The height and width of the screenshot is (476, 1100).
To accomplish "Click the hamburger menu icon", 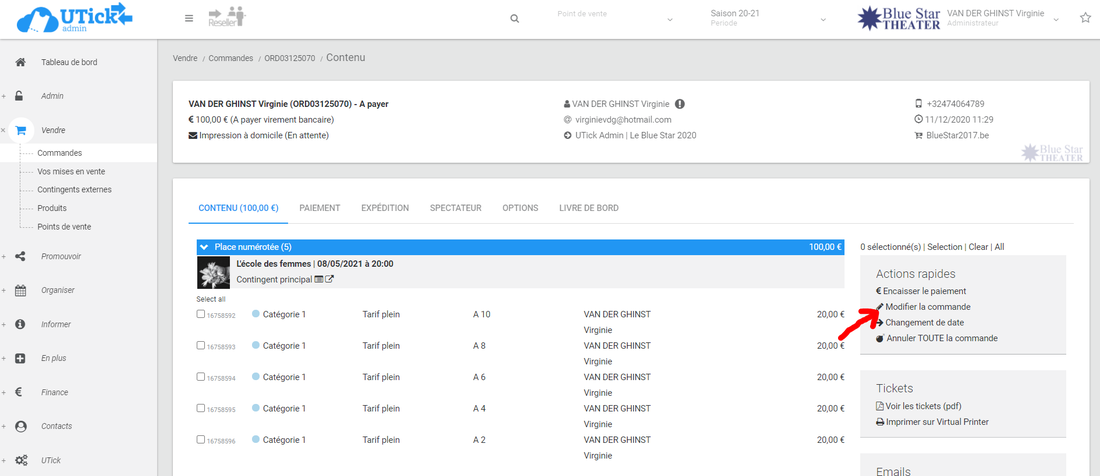I will click(190, 18).
